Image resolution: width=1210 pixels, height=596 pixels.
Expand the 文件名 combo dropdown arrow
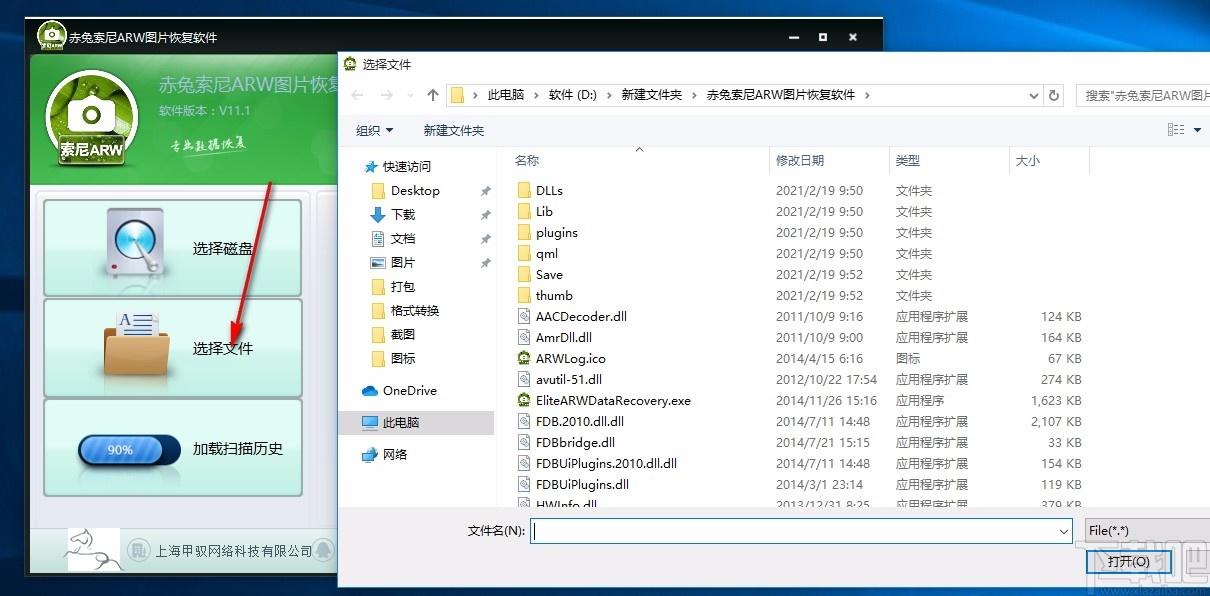click(1064, 531)
